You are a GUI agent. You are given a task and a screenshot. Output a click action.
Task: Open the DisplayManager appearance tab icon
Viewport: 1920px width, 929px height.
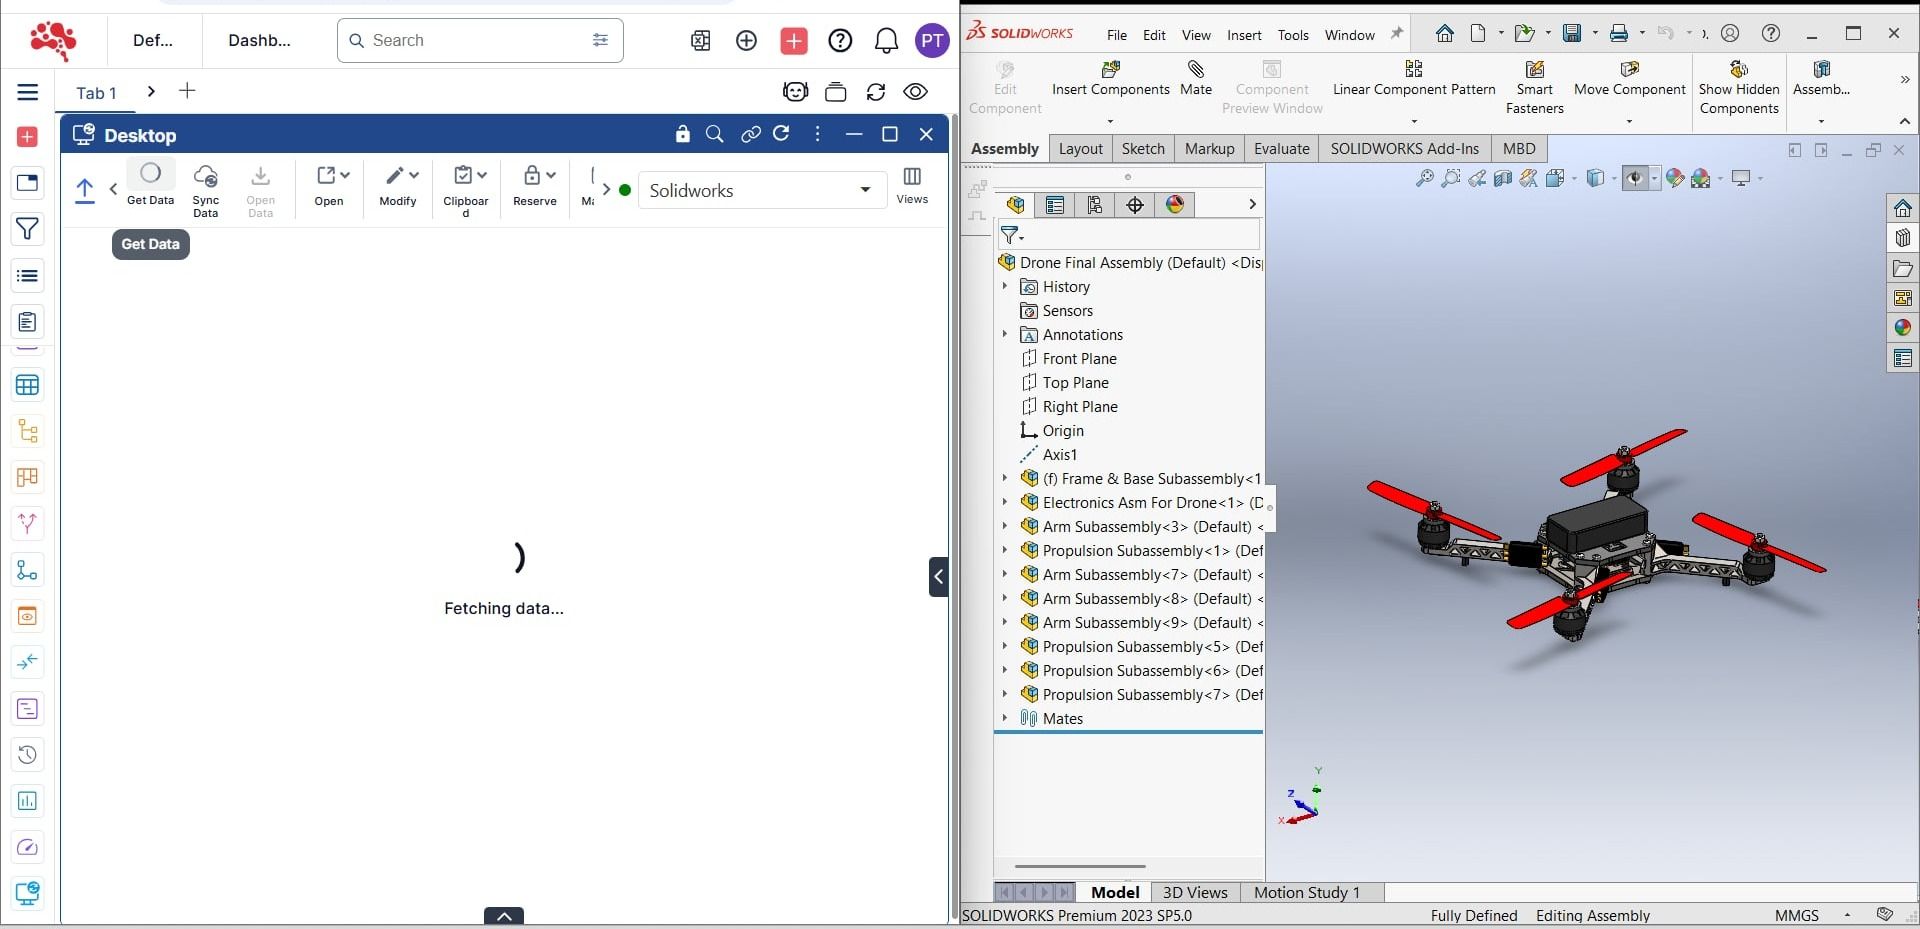pos(1175,205)
